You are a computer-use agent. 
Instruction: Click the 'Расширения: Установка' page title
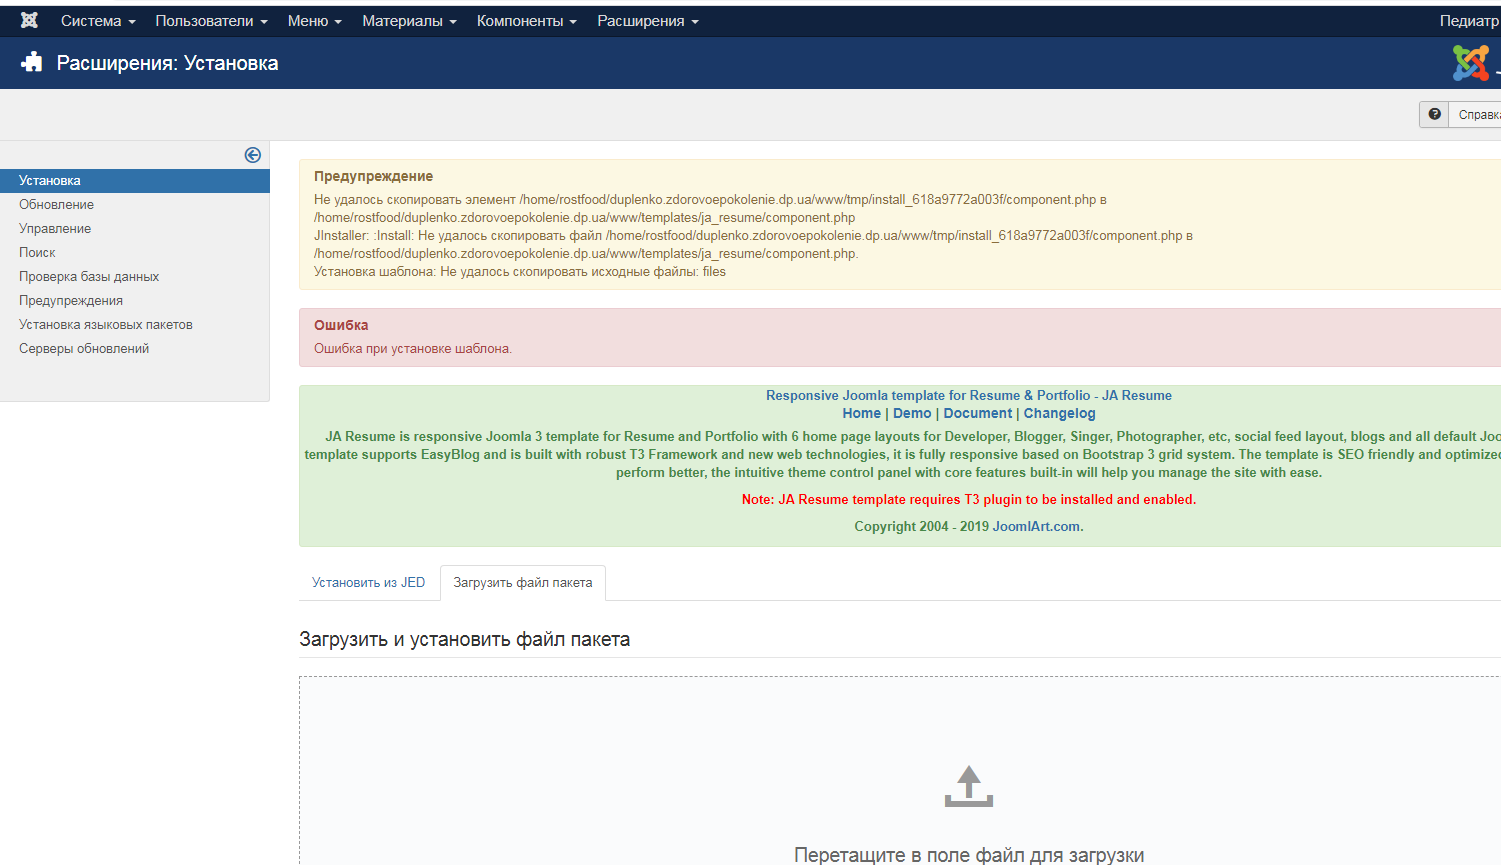[x=167, y=63]
